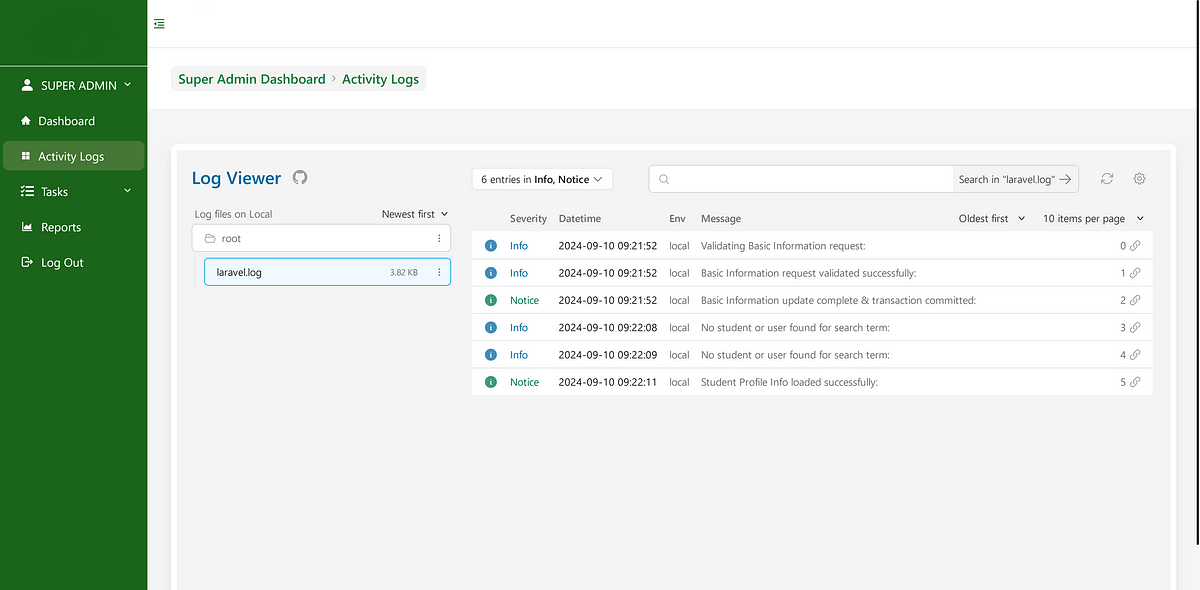The width and height of the screenshot is (1200, 590).
Task: Click the refresh logs icon
Action: pyautogui.click(x=1107, y=179)
